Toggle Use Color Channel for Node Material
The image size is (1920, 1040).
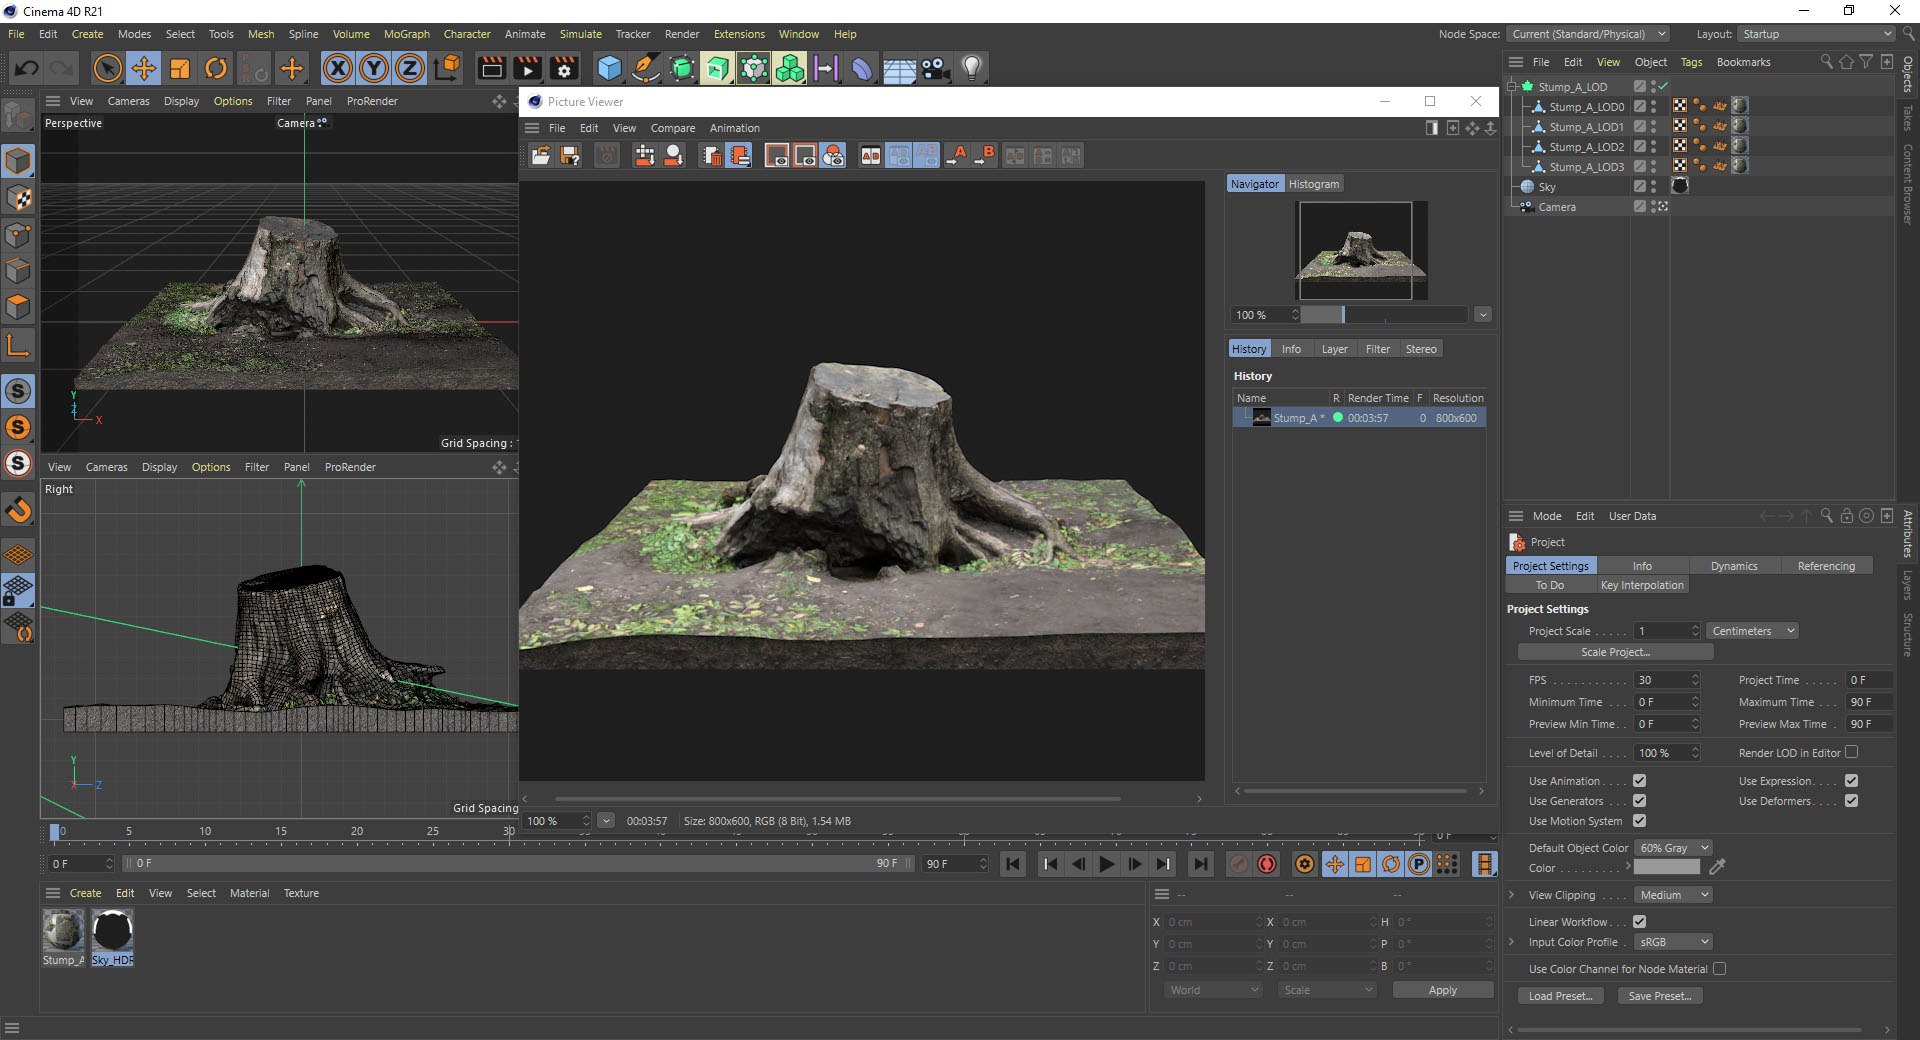[x=1719, y=968]
